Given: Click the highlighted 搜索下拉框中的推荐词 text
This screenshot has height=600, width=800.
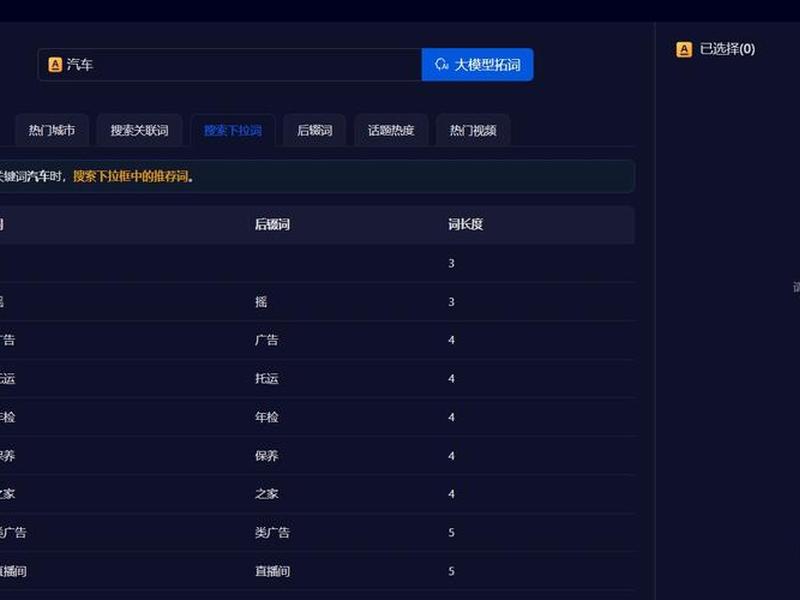Looking at the screenshot, I should pos(133,177).
